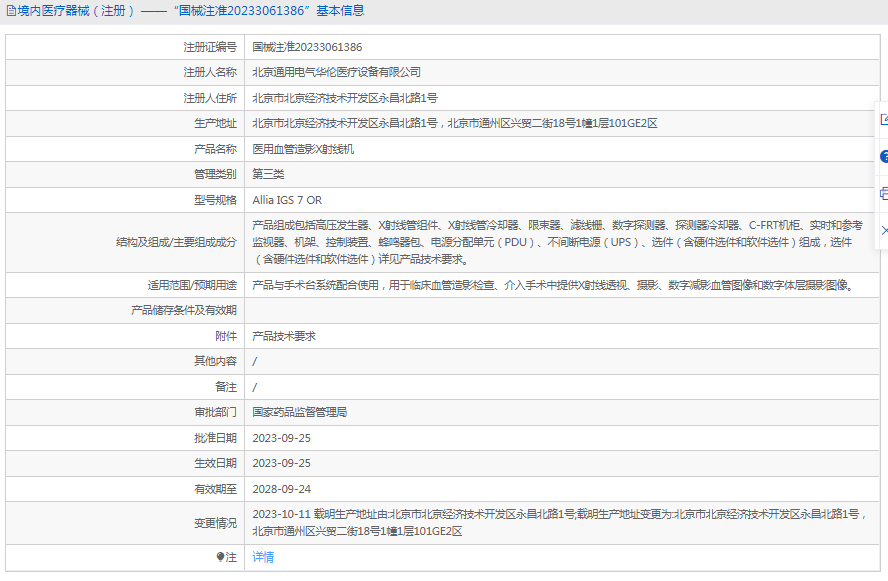Close the floating side toolbar with the X
888x581 pixels.
[x=885, y=230]
